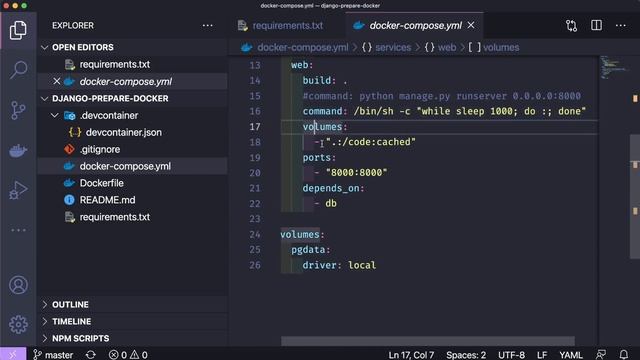Close the docker-compose.yml tab
This screenshot has height=360, width=640.
point(471,25)
